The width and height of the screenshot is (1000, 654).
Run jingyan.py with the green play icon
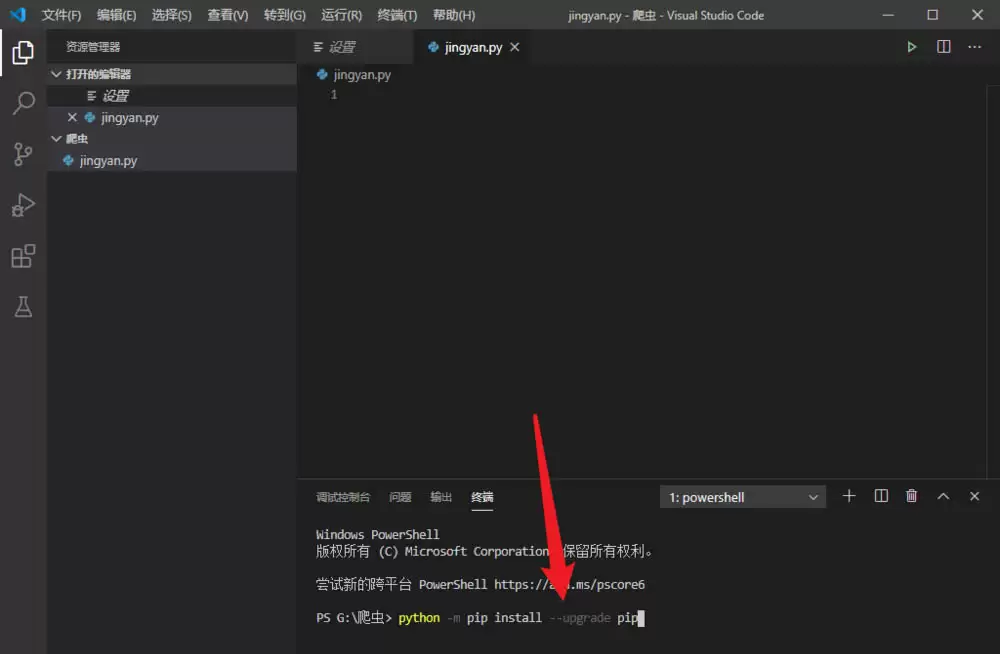coord(911,46)
